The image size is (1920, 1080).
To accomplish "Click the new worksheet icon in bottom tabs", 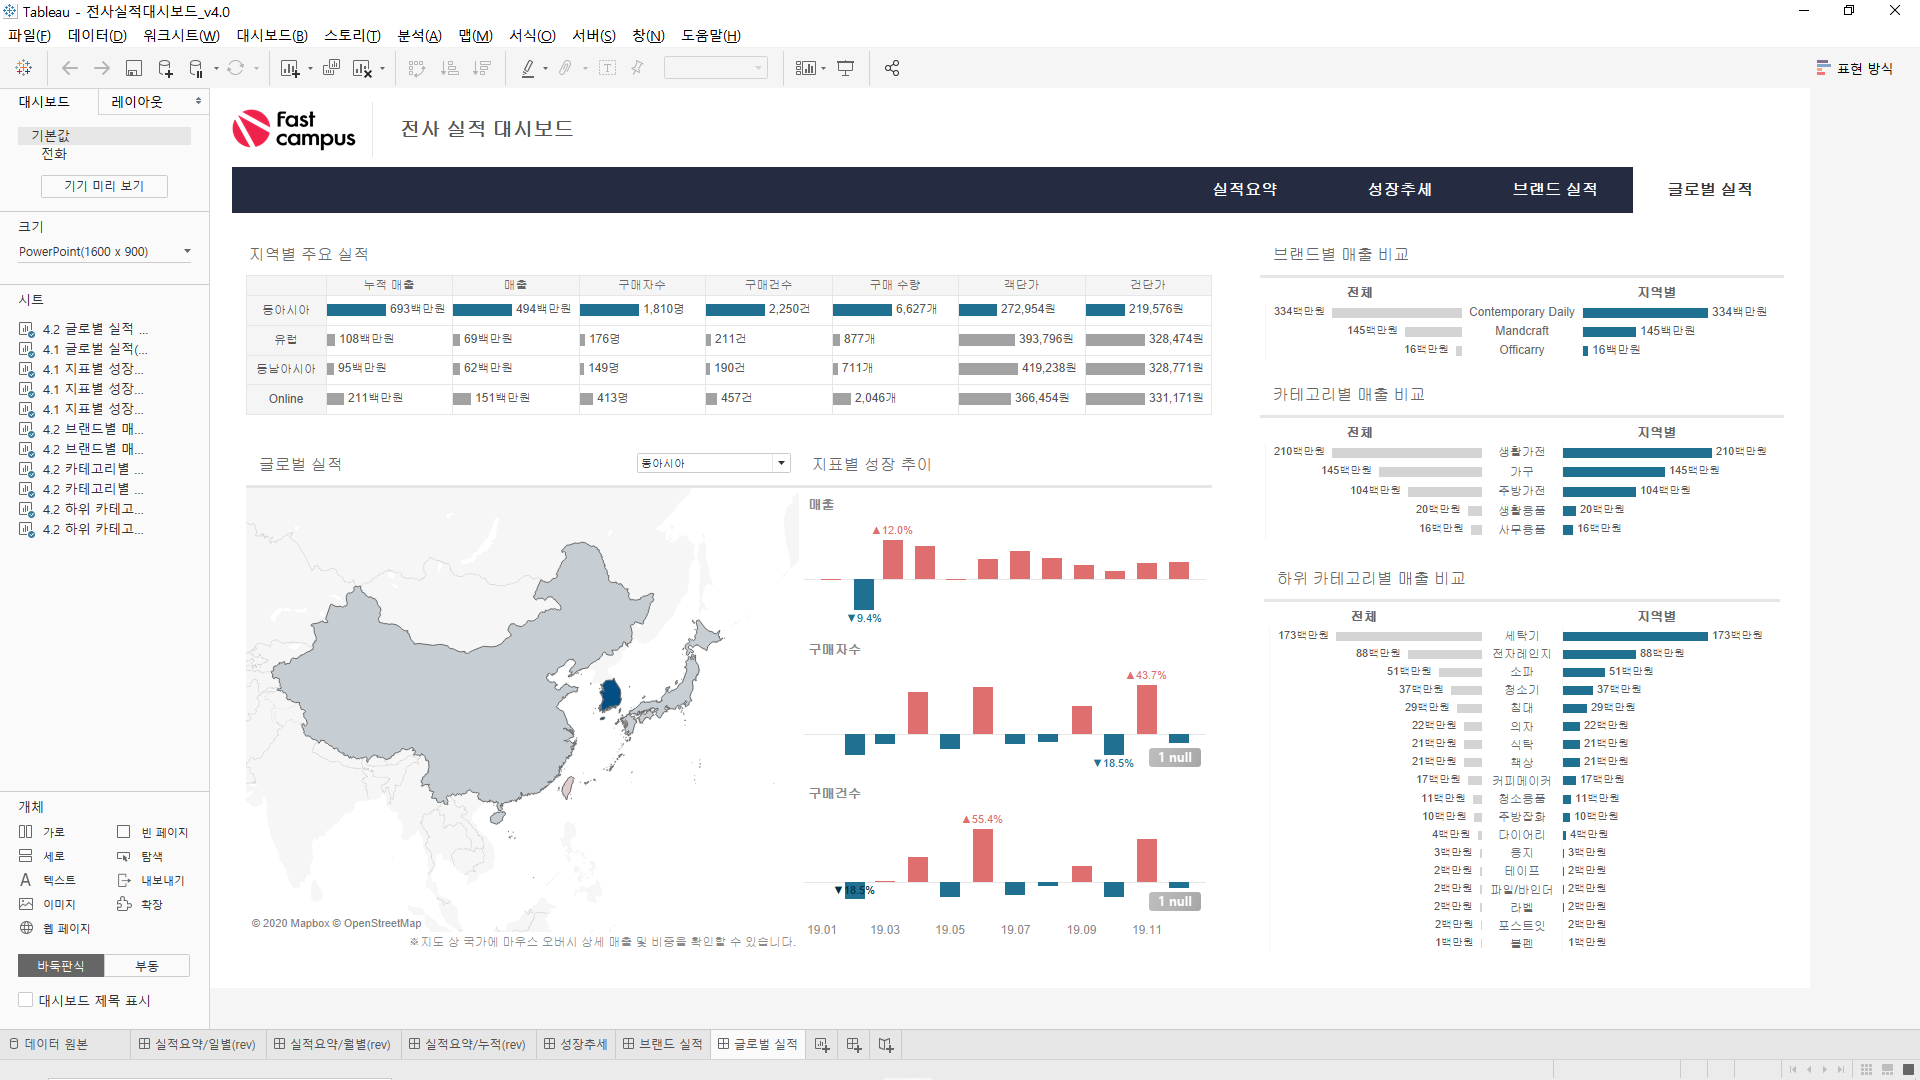I will (822, 1044).
